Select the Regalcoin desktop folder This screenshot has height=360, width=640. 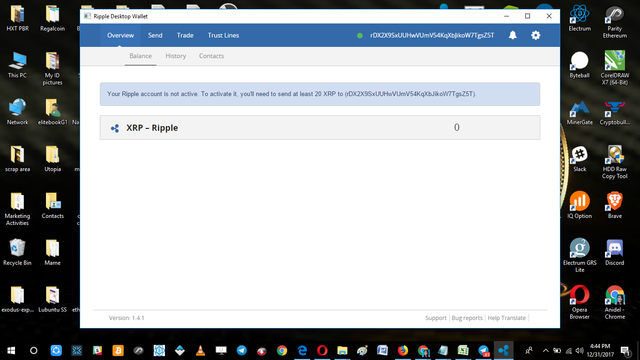pyautogui.click(x=52, y=18)
